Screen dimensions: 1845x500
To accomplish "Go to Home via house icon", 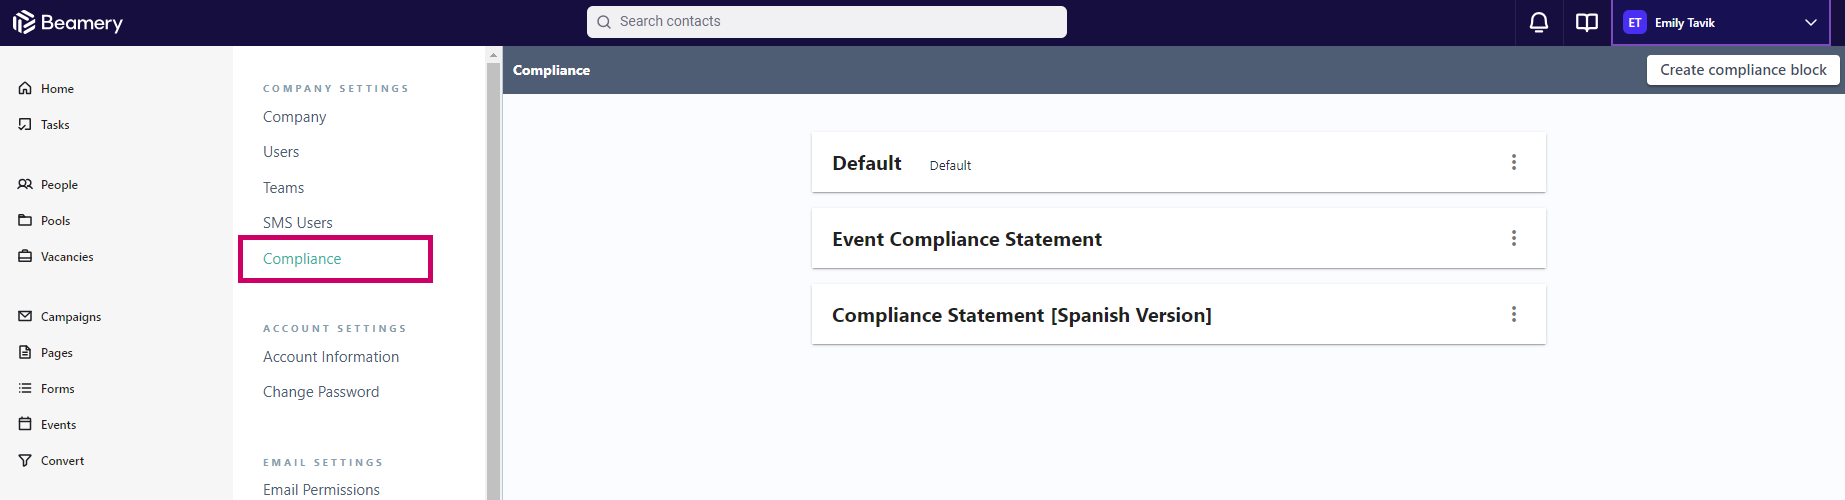I will [x=25, y=88].
